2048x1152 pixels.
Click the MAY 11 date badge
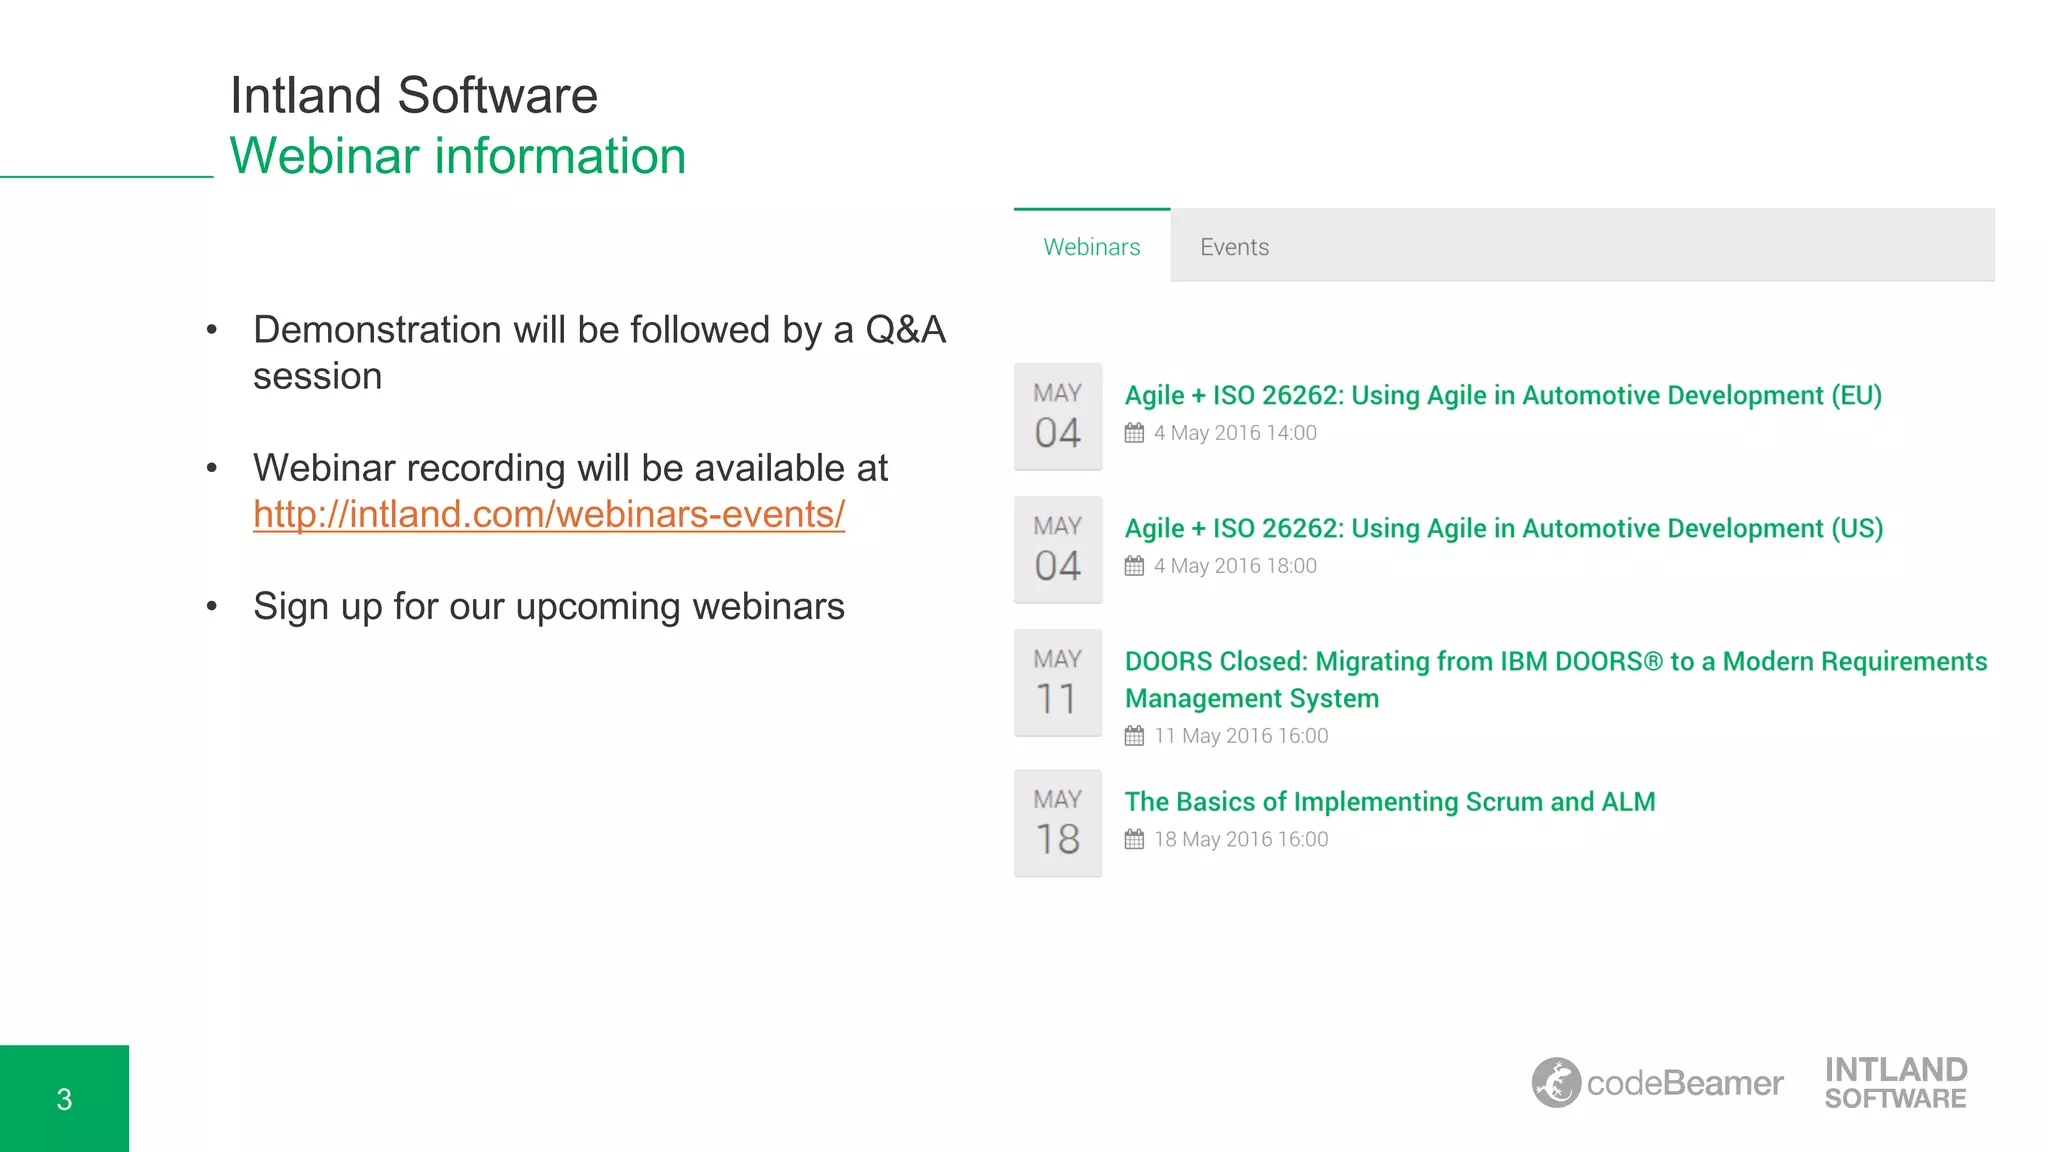point(1057,683)
